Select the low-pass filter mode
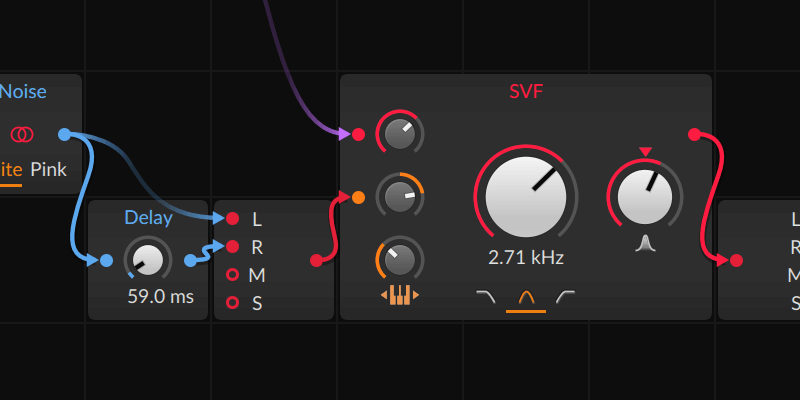 [486, 297]
